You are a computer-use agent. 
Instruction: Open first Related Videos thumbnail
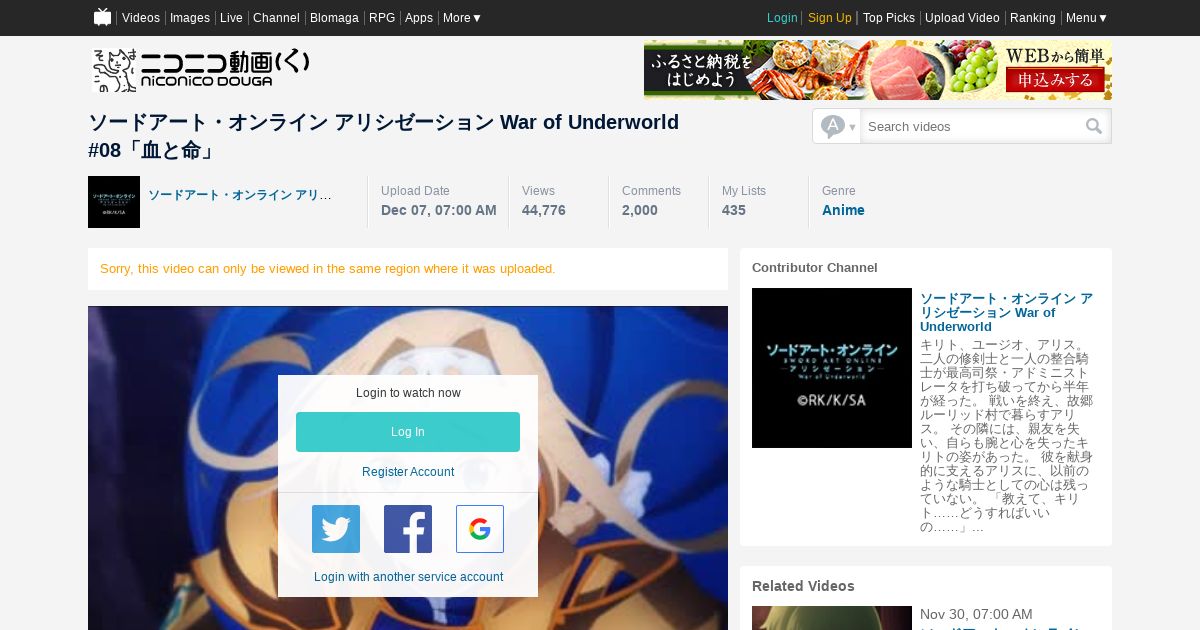tap(832, 618)
